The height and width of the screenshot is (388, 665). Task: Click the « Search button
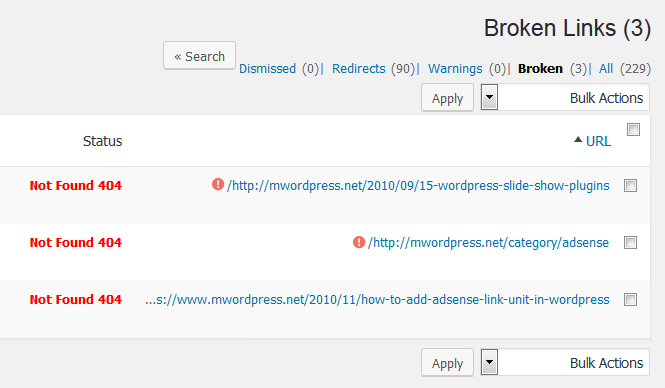pos(199,56)
